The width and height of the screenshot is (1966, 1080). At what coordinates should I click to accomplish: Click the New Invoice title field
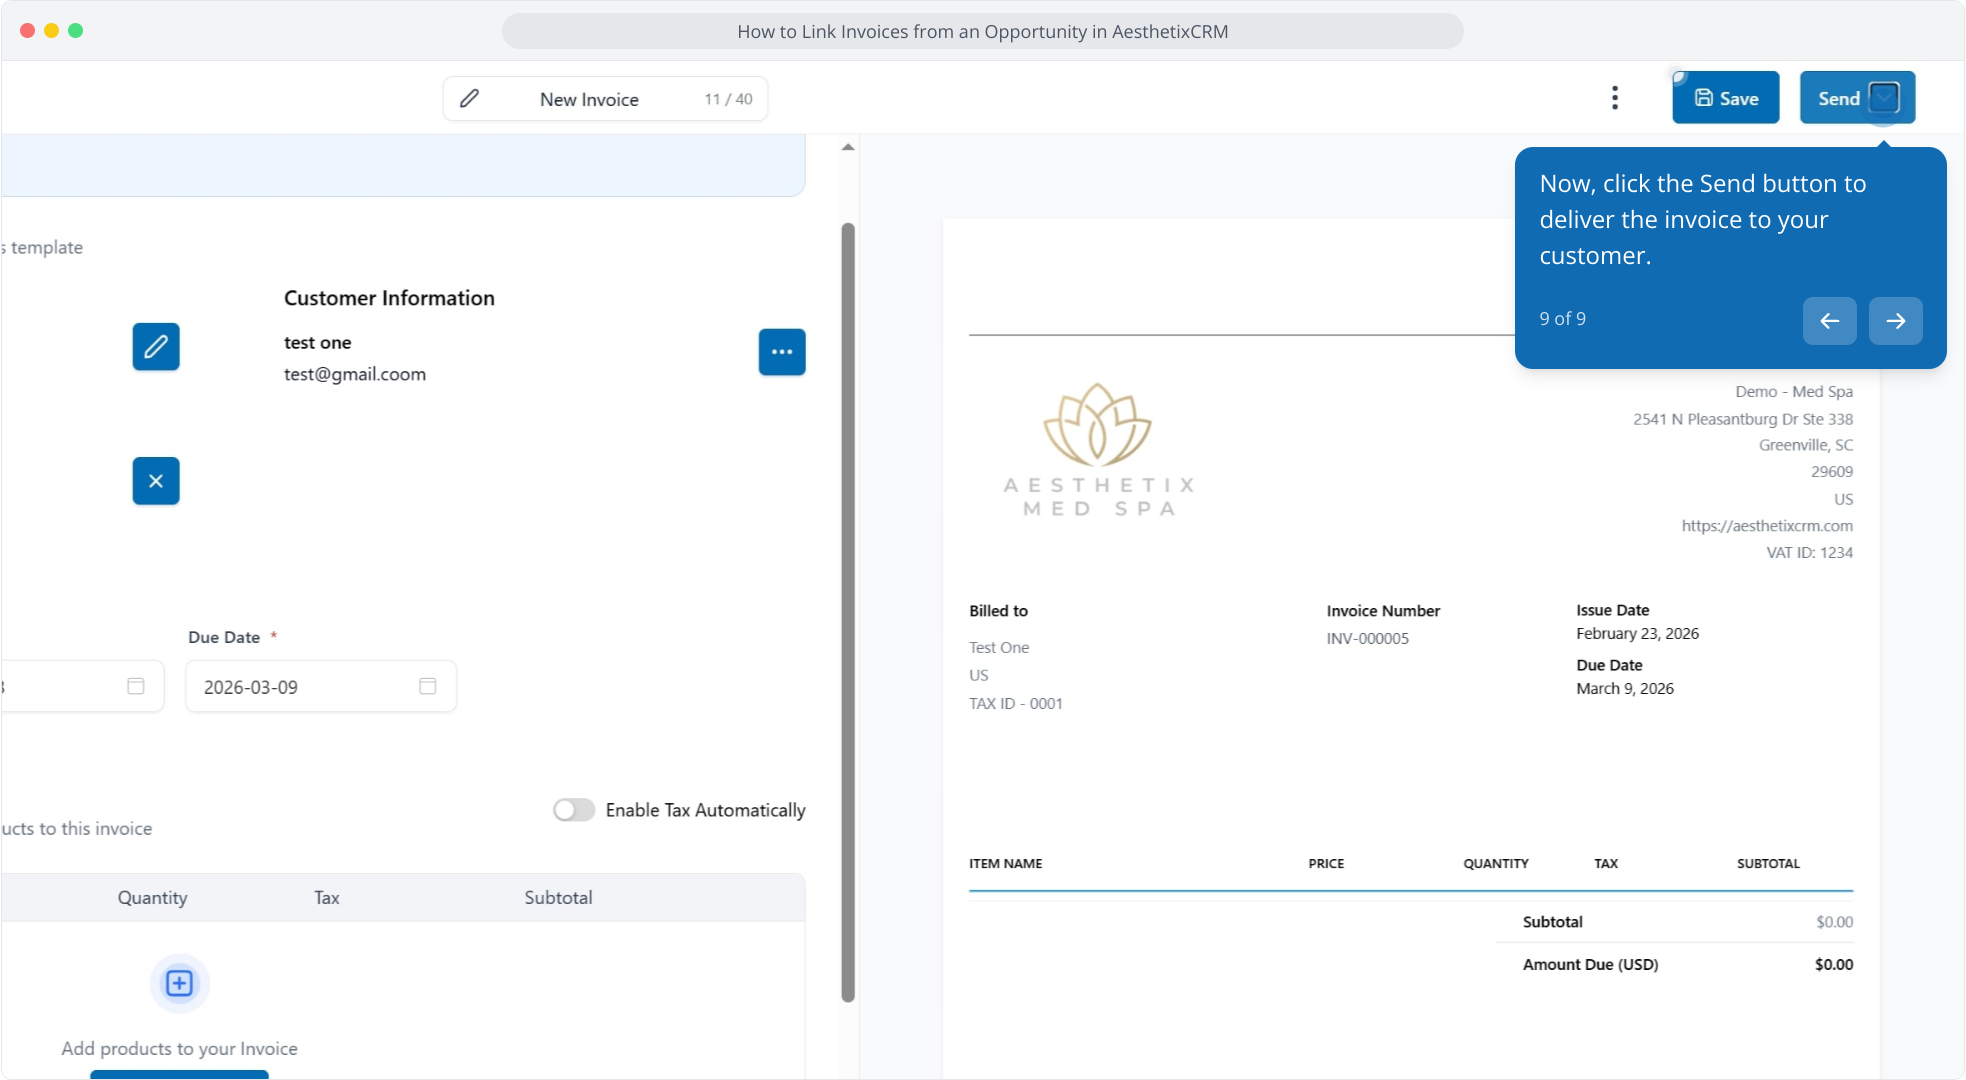(x=590, y=99)
